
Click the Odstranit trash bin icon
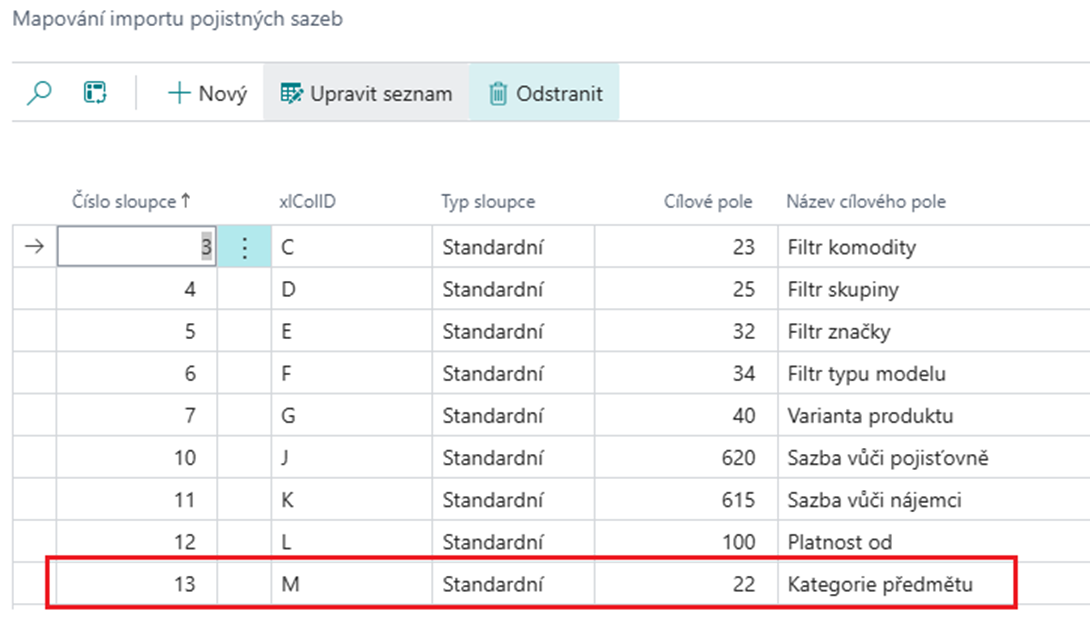pos(497,94)
